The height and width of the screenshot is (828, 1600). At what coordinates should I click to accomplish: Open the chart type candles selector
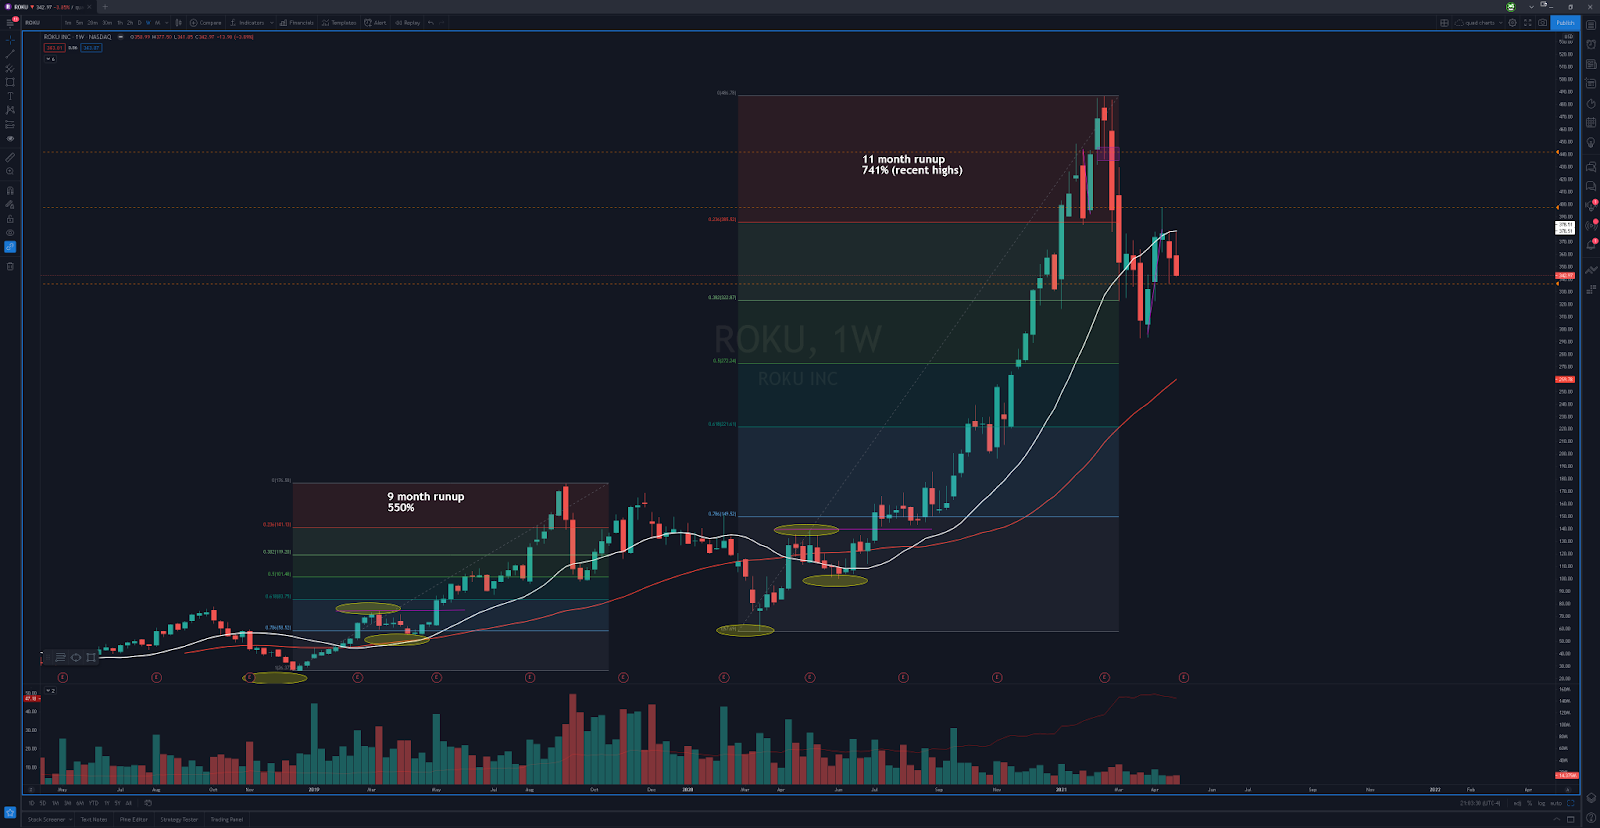[178, 23]
